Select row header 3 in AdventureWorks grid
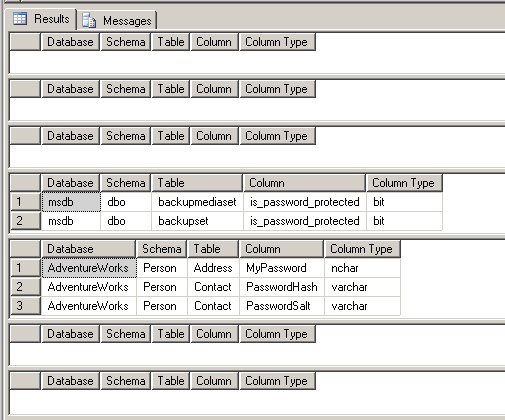 26,306
